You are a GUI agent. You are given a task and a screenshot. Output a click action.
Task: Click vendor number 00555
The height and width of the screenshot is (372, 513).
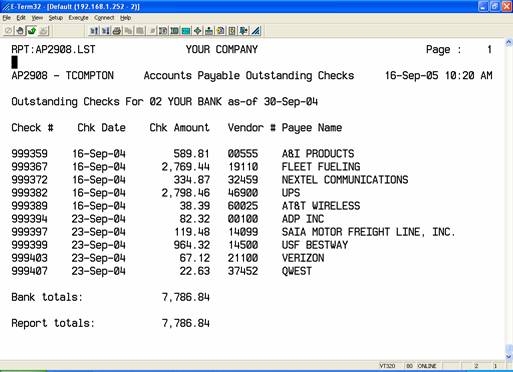[243, 154]
